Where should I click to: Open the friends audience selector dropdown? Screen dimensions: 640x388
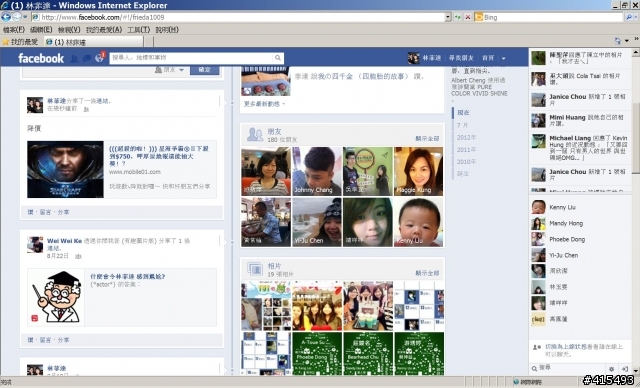pos(170,70)
